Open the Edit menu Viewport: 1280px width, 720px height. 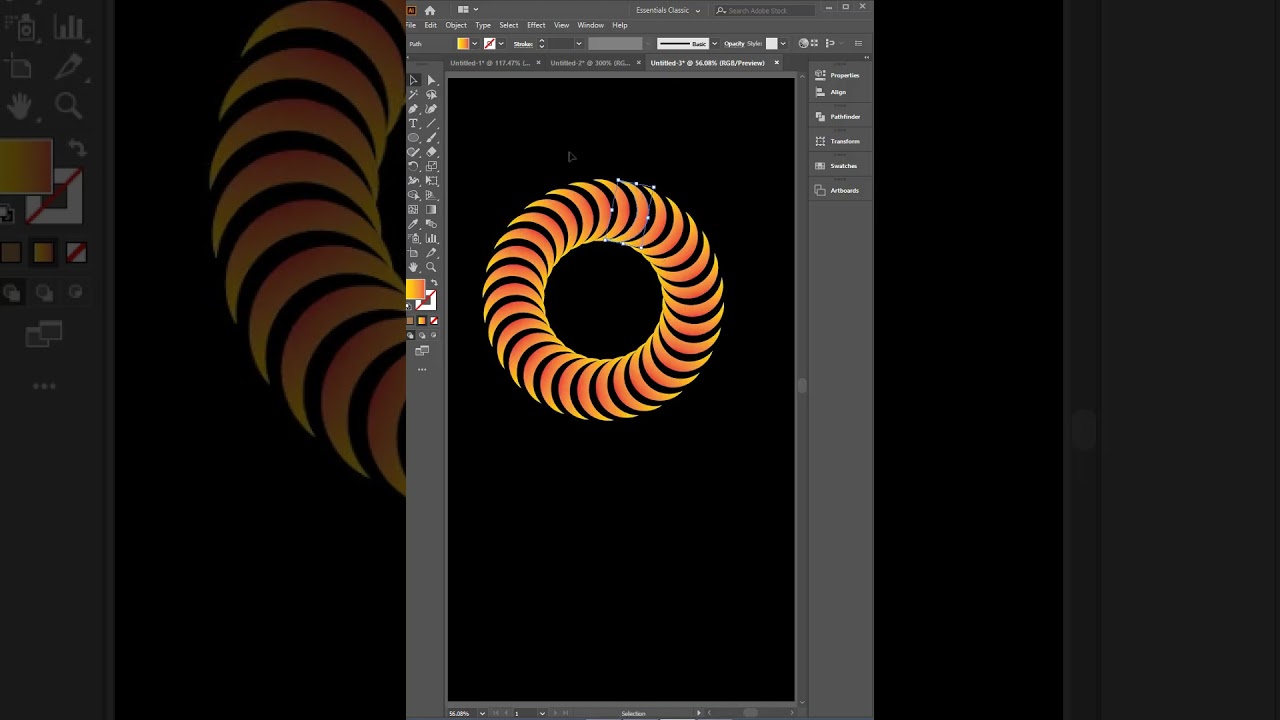[430, 25]
